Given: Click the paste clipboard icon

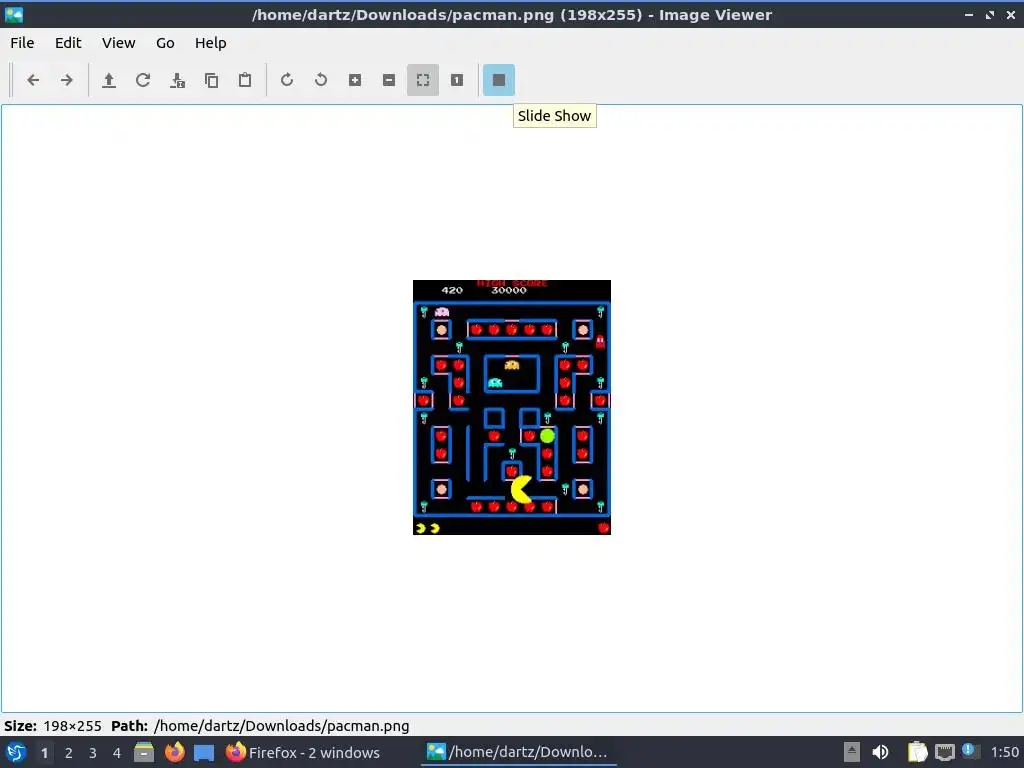Looking at the screenshot, I should coord(245,80).
